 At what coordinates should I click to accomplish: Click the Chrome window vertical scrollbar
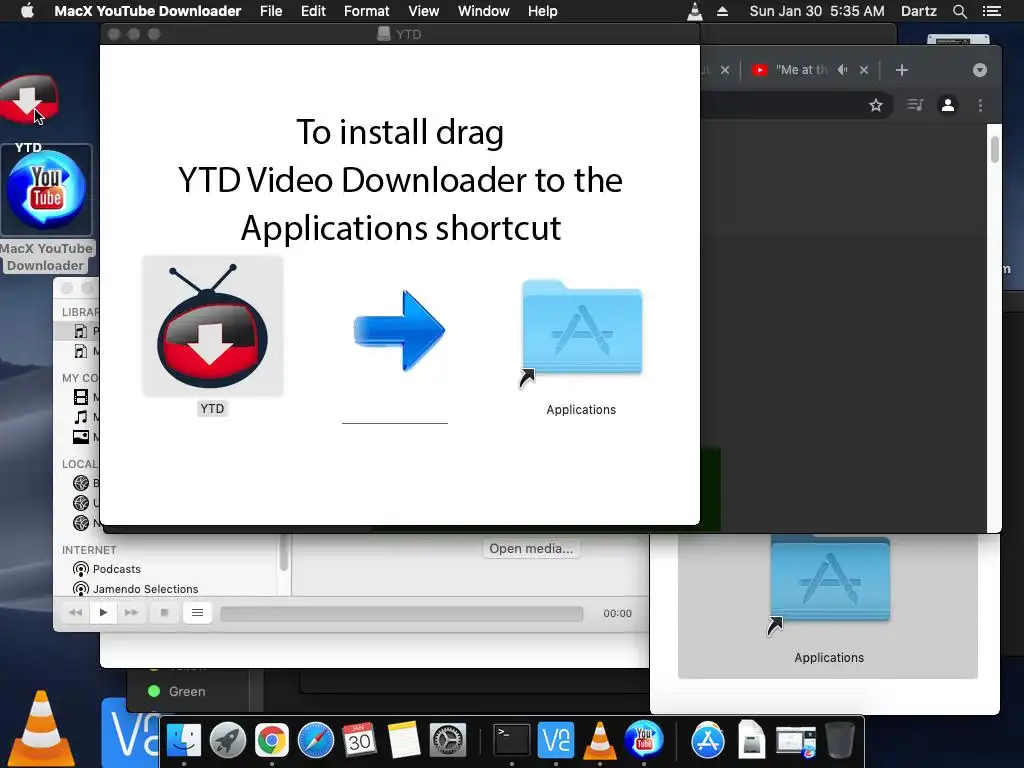click(x=995, y=150)
